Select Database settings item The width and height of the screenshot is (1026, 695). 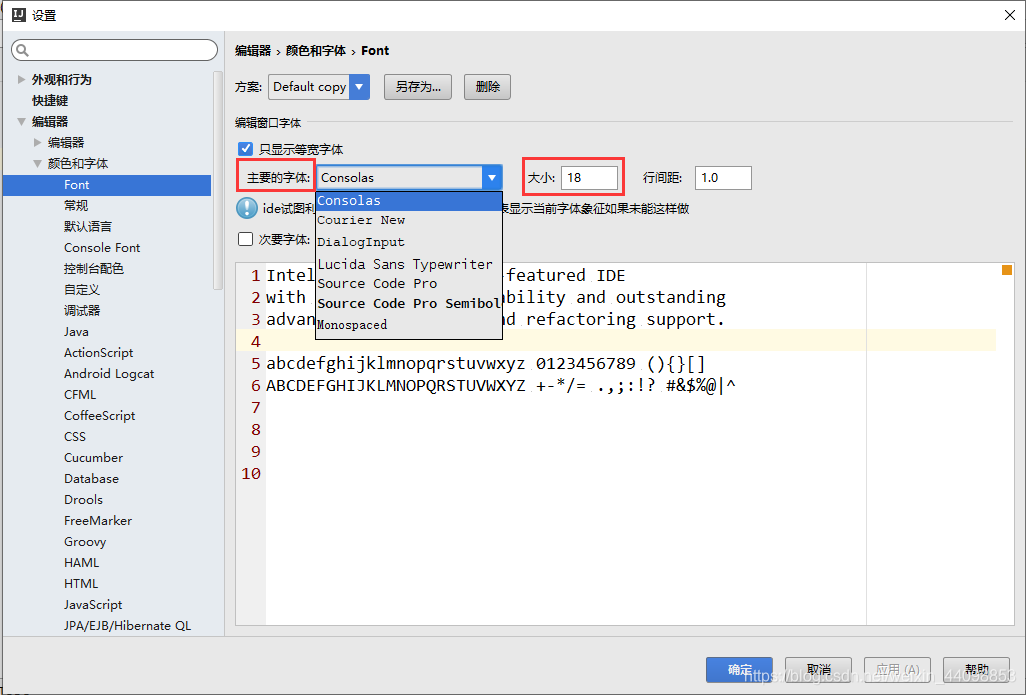(x=91, y=478)
